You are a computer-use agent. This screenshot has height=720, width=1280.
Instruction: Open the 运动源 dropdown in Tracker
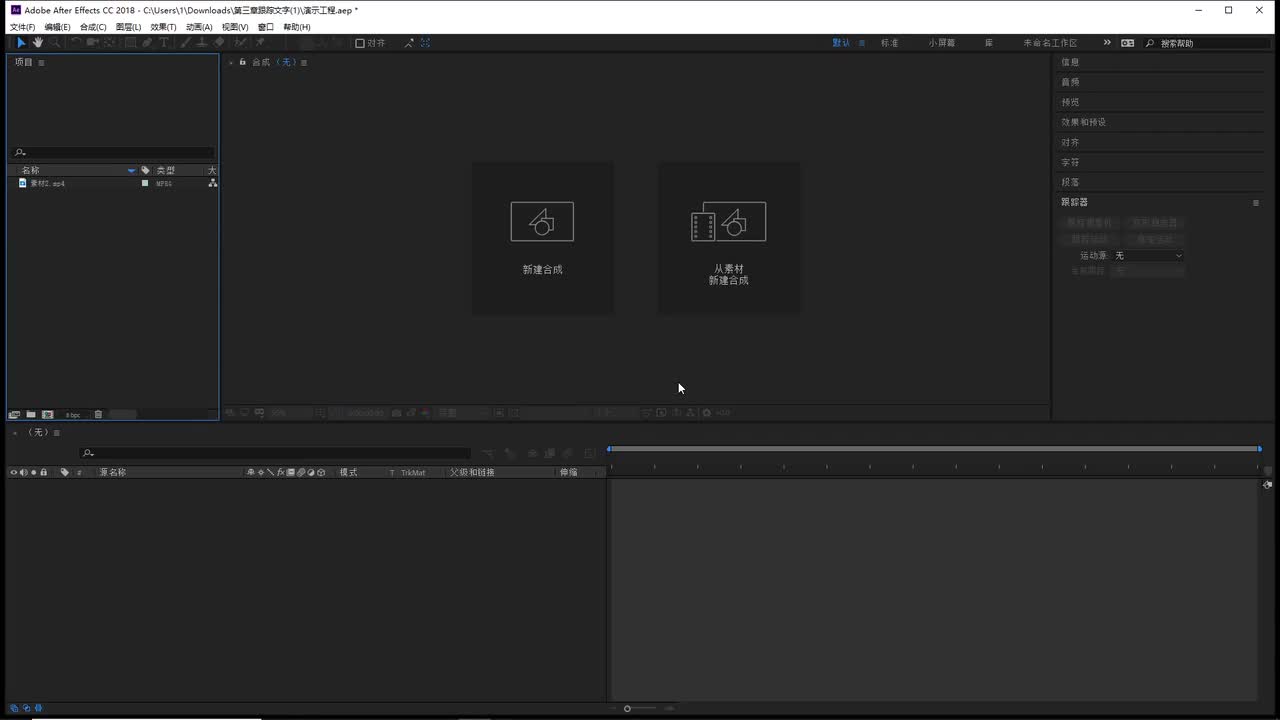coord(1148,256)
